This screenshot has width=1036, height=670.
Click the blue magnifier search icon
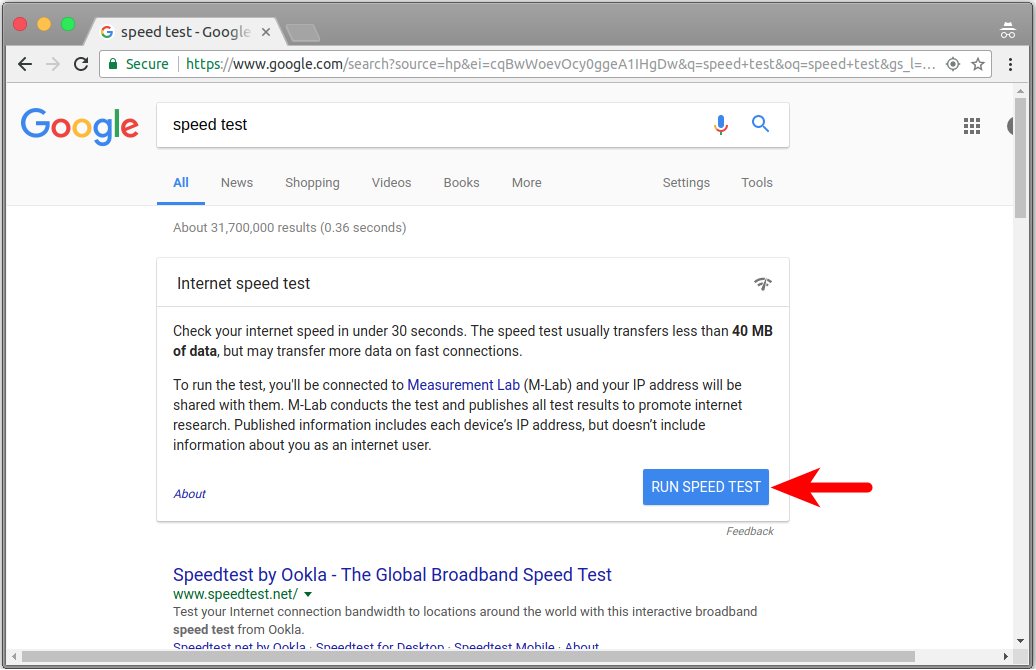(761, 125)
